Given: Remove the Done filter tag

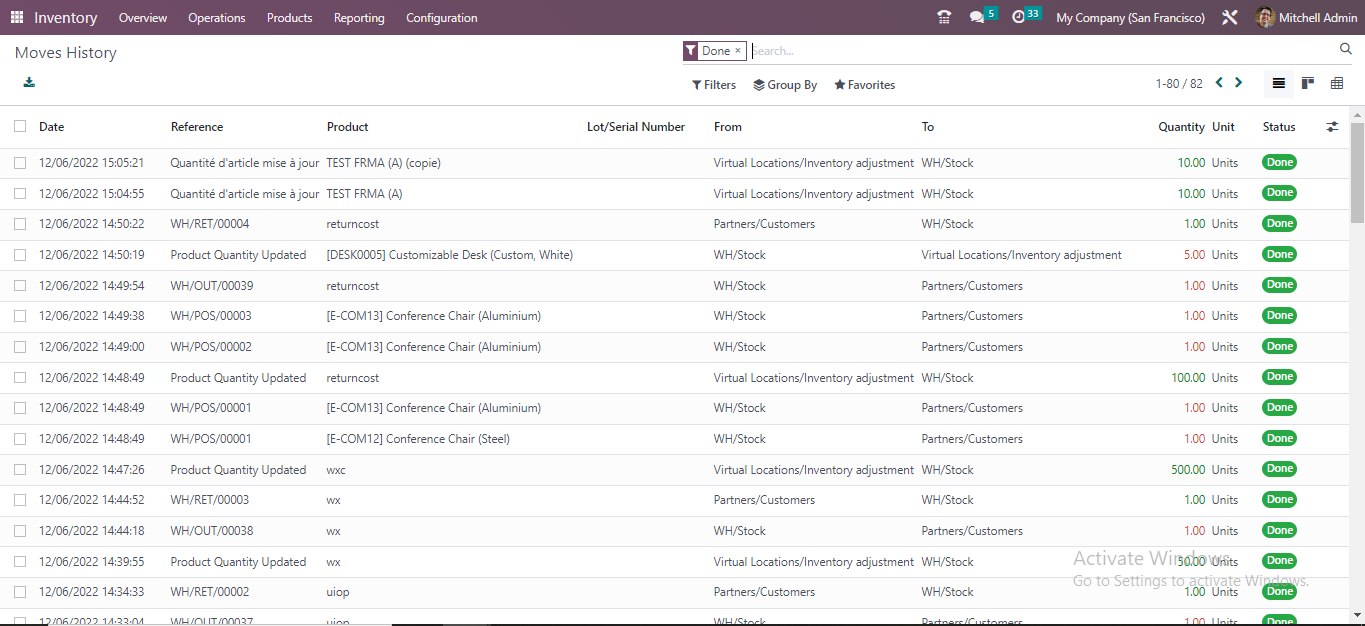Looking at the screenshot, I should (x=737, y=50).
